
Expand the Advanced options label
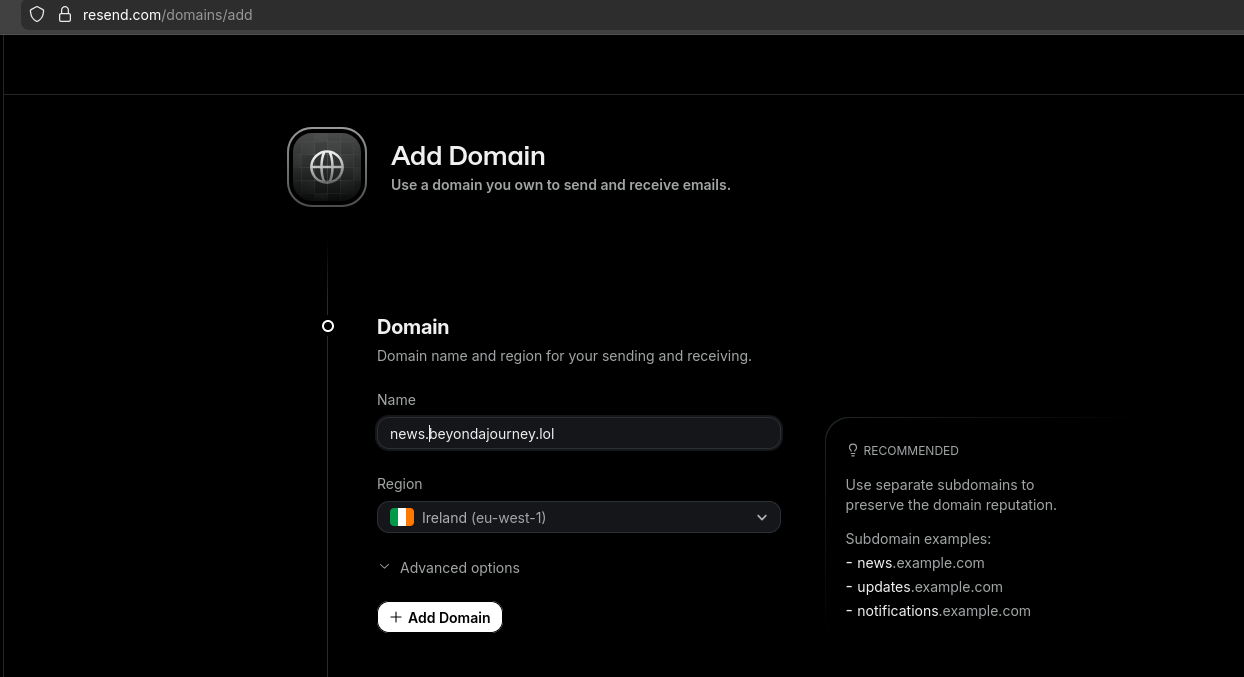pos(459,567)
